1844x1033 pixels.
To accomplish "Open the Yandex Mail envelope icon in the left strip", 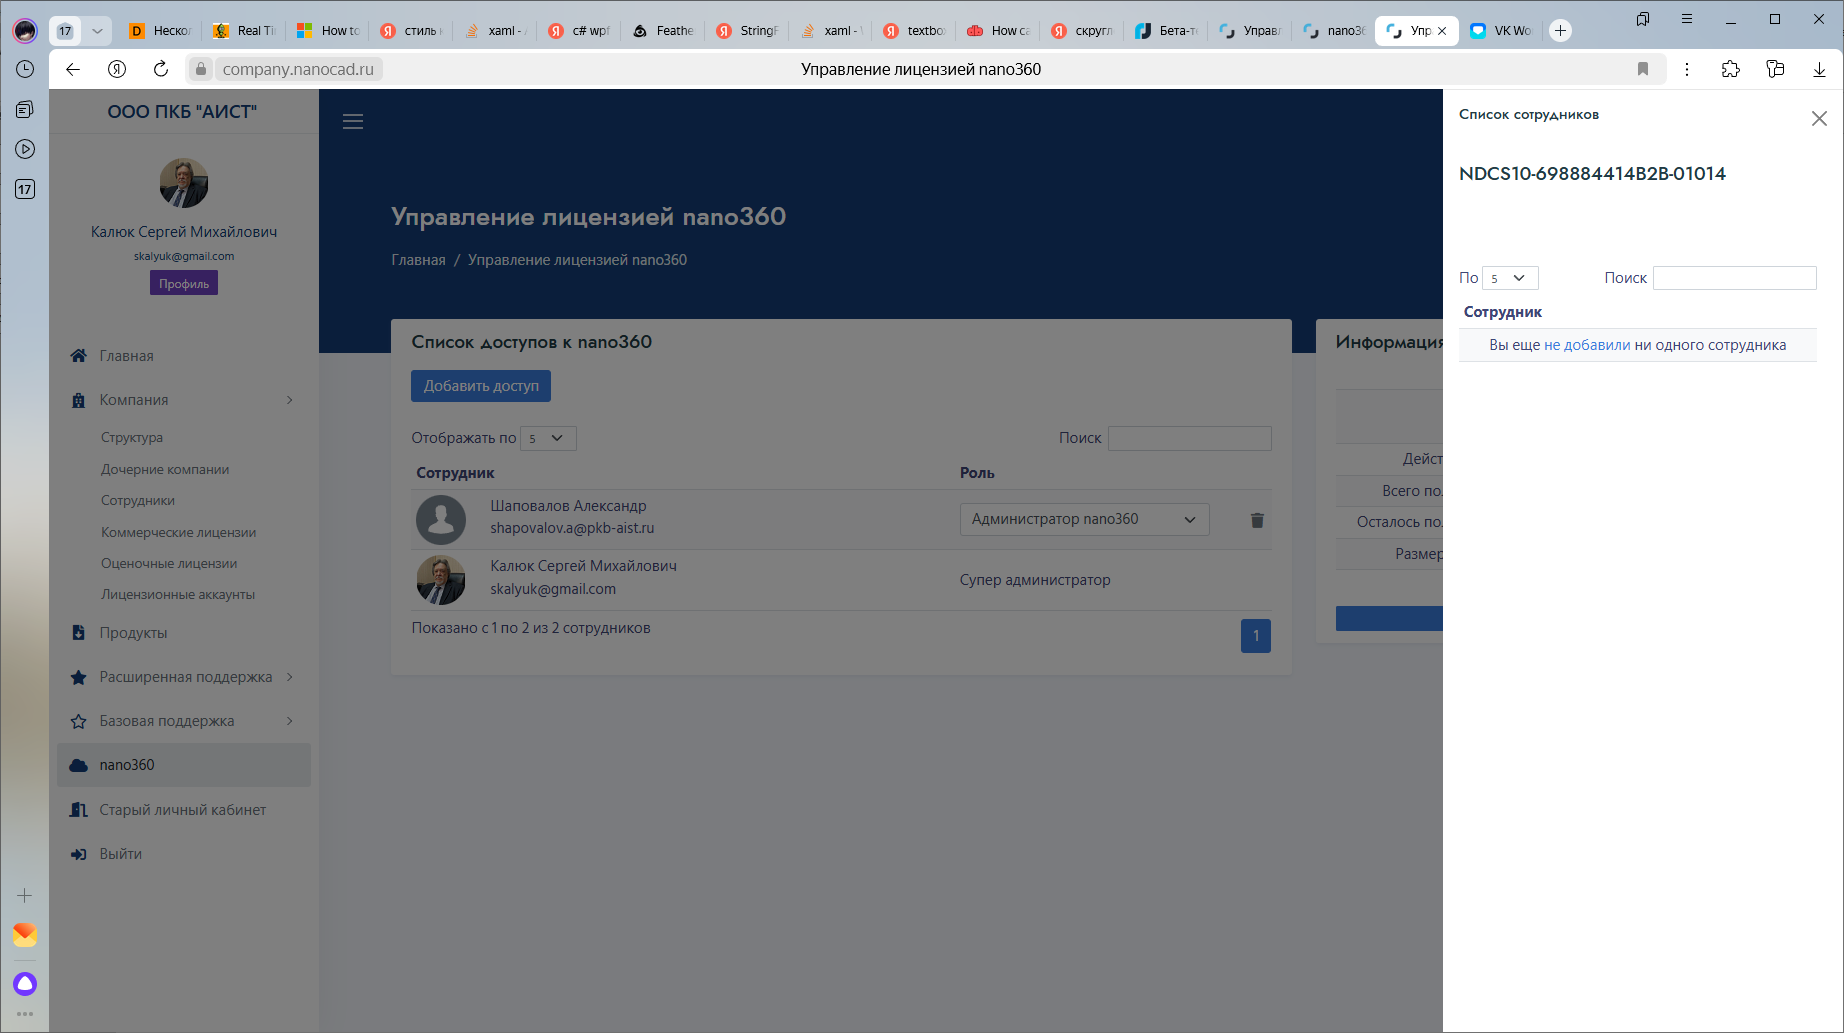I will 25,935.
